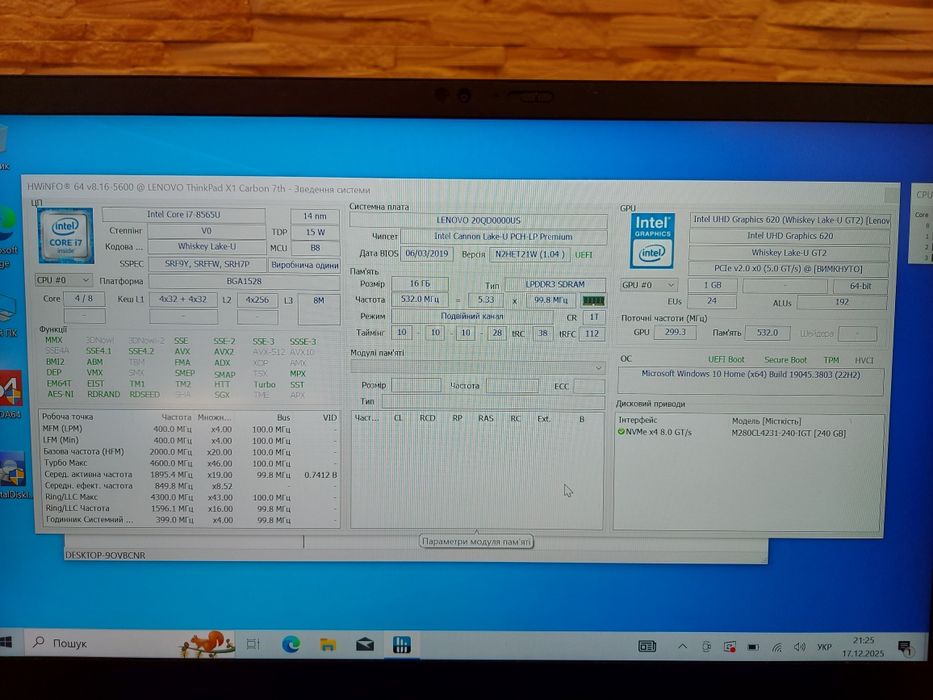Viewport: 933px width, 700px height.
Task: Click the AVX2 feature label
Action: click(224, 352)
